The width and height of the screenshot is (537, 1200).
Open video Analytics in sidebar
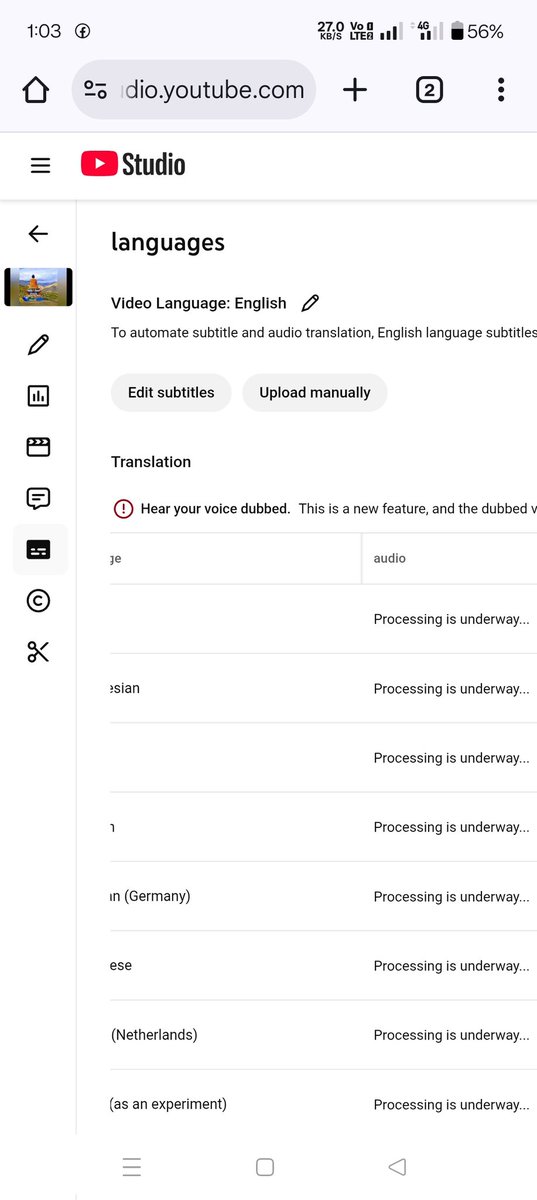38,396
